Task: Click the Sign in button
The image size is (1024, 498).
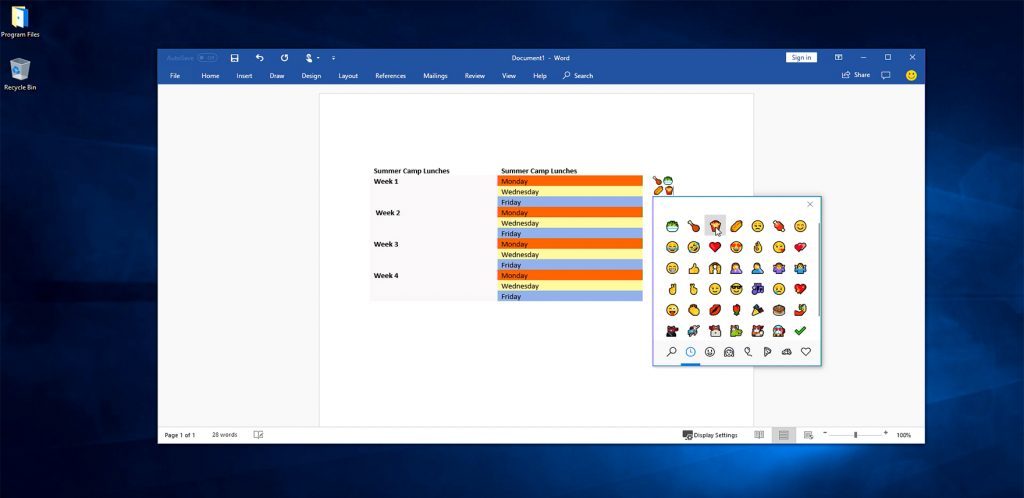Action: click(x=801, y=57)
